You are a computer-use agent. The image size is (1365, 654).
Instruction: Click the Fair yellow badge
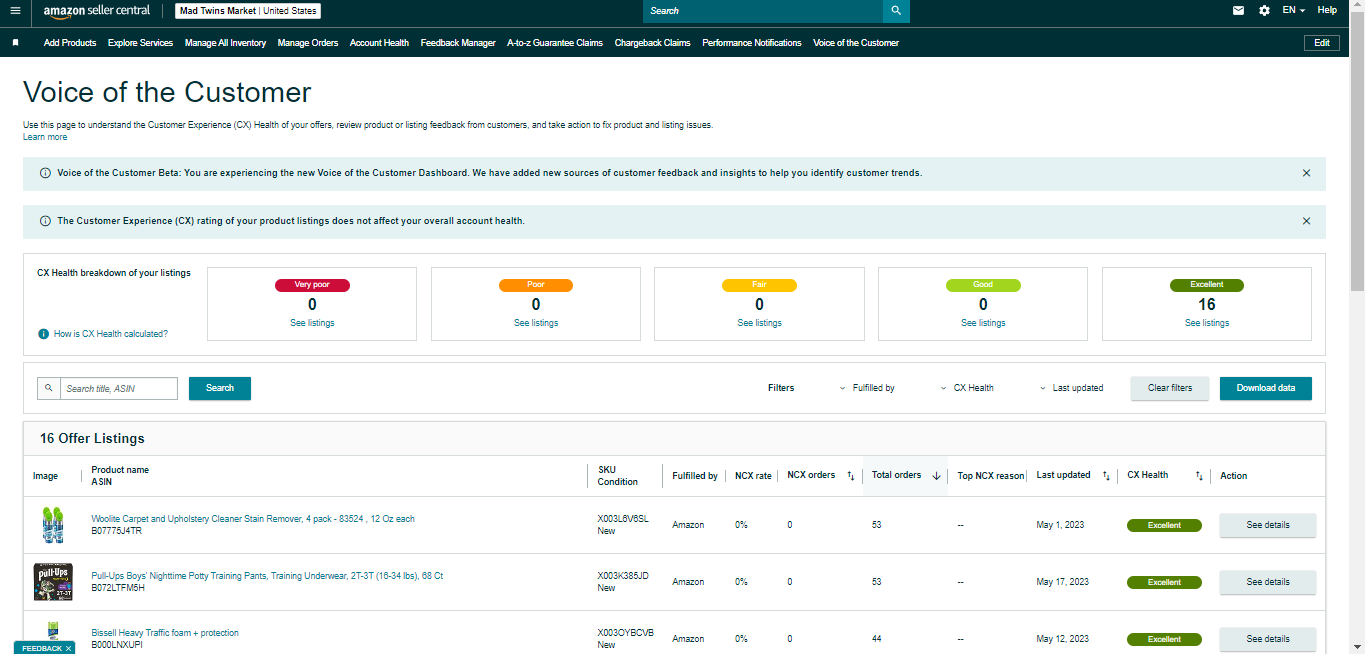point(760,285)
